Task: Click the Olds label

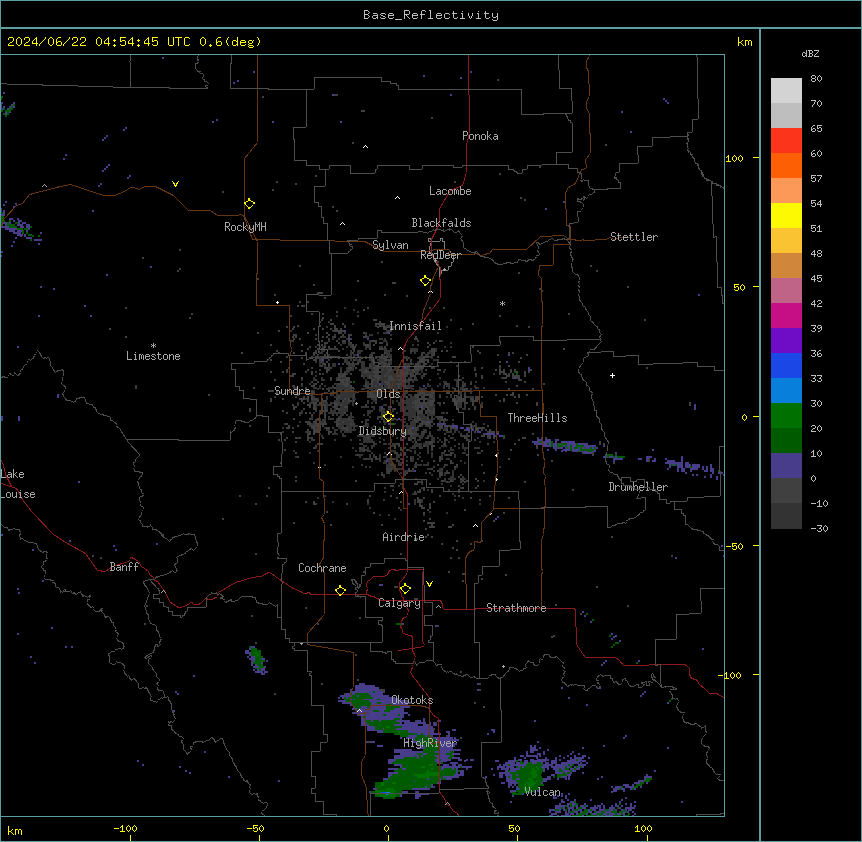Action: [388, 394]
